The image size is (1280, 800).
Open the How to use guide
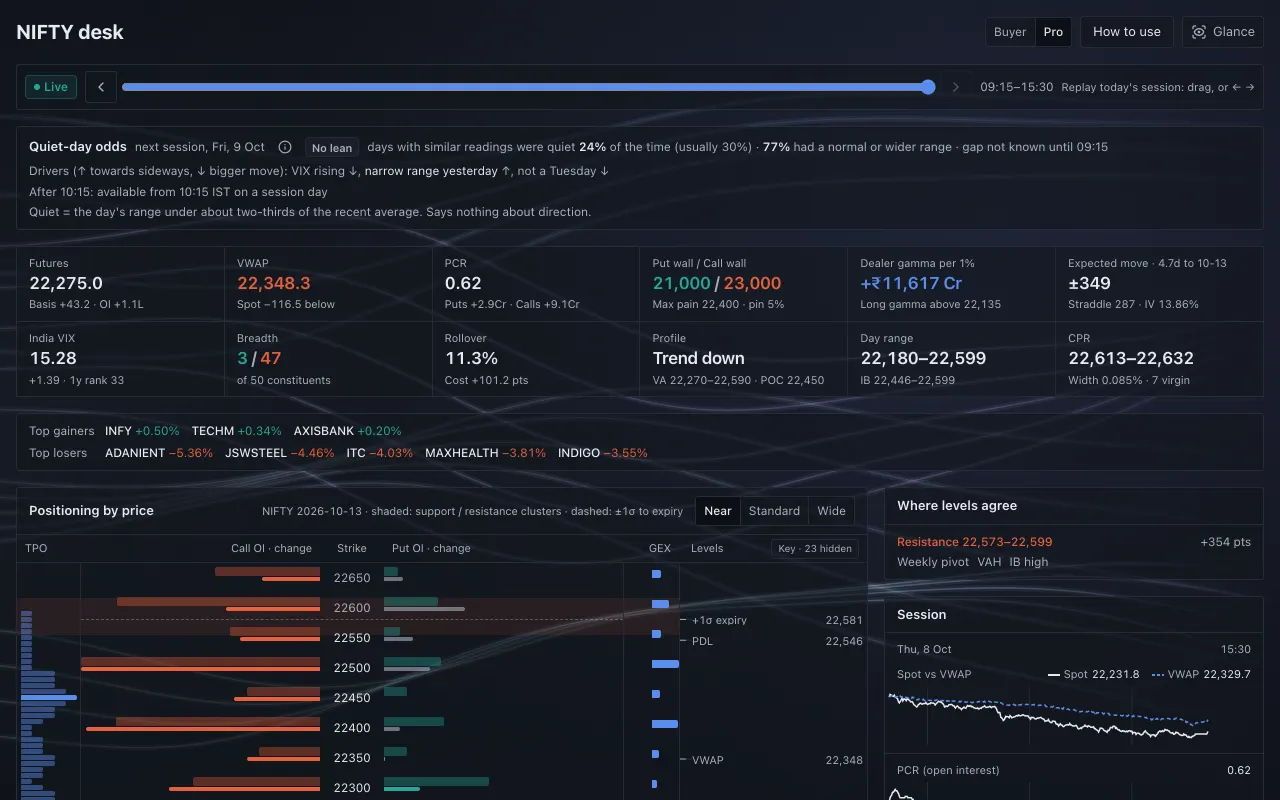(x=1127, y=32)
